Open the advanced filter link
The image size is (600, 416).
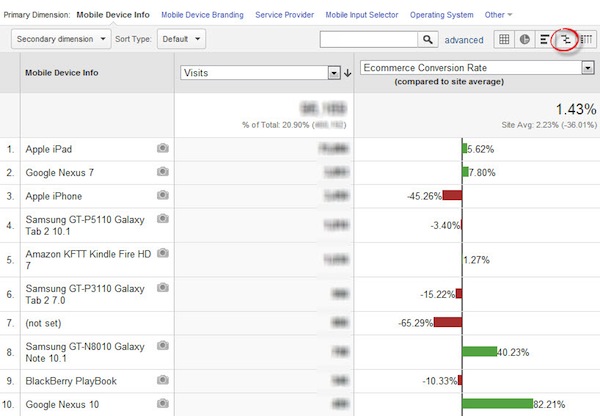(464, 40)
